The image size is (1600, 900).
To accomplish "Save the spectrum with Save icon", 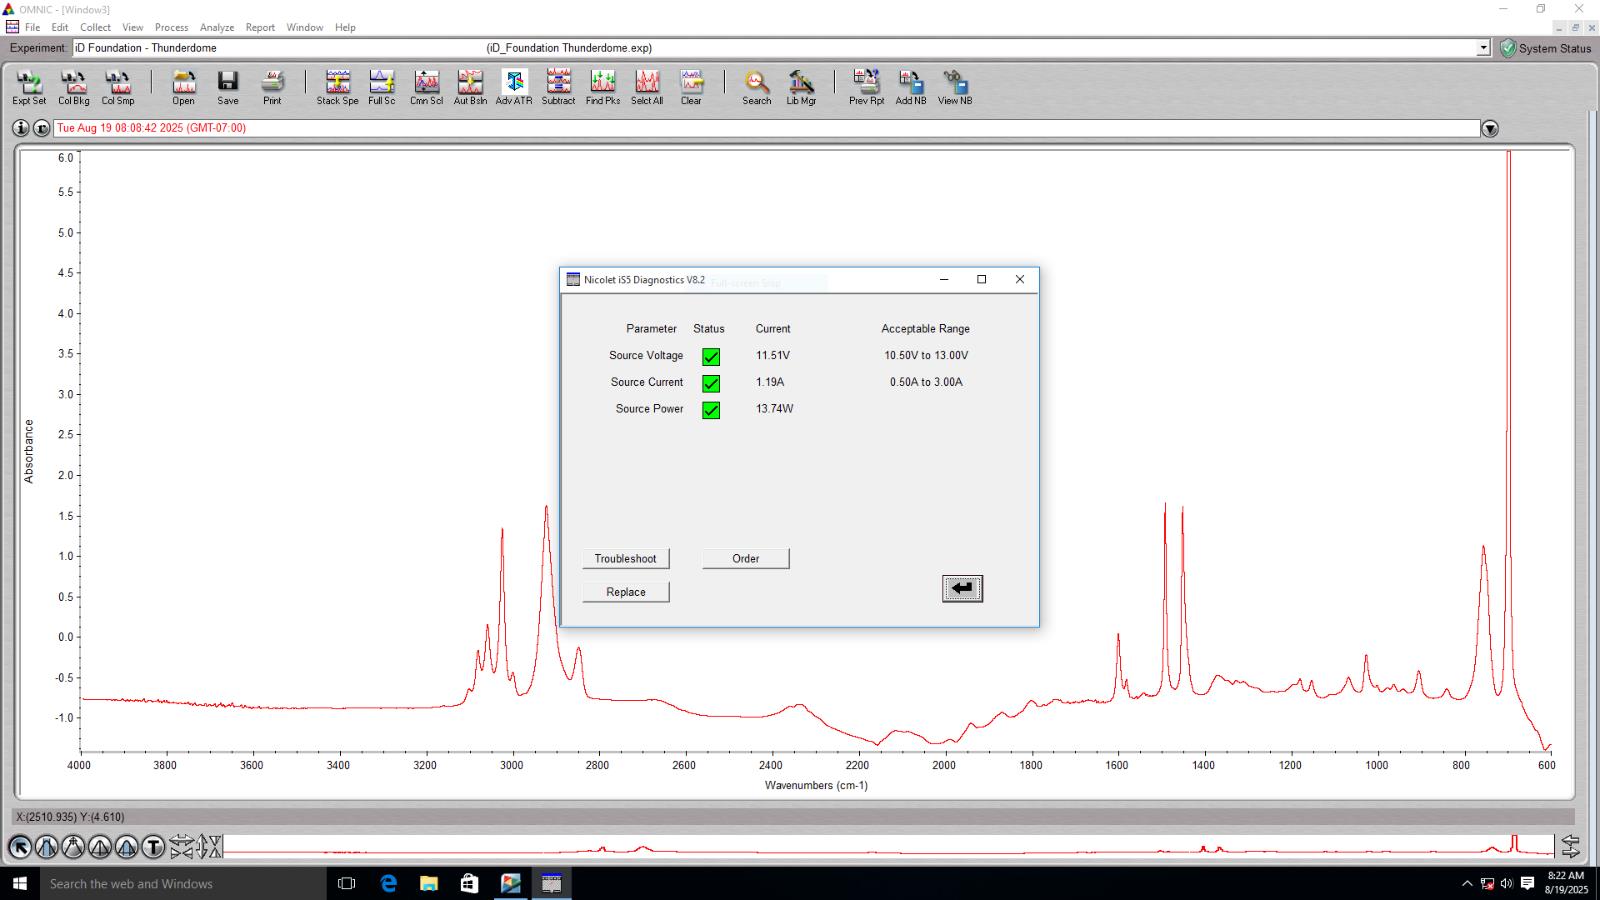I will pos(228,87).
